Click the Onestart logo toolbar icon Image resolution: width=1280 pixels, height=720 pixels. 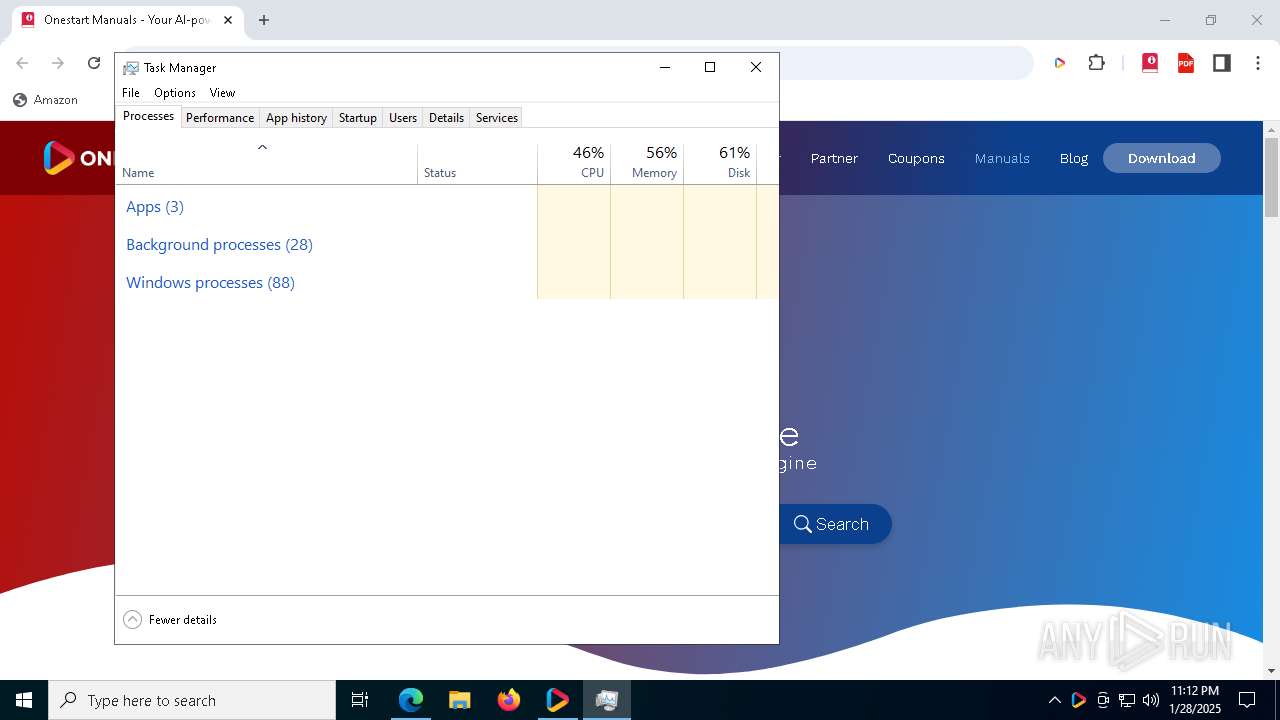coord(1060,63)
